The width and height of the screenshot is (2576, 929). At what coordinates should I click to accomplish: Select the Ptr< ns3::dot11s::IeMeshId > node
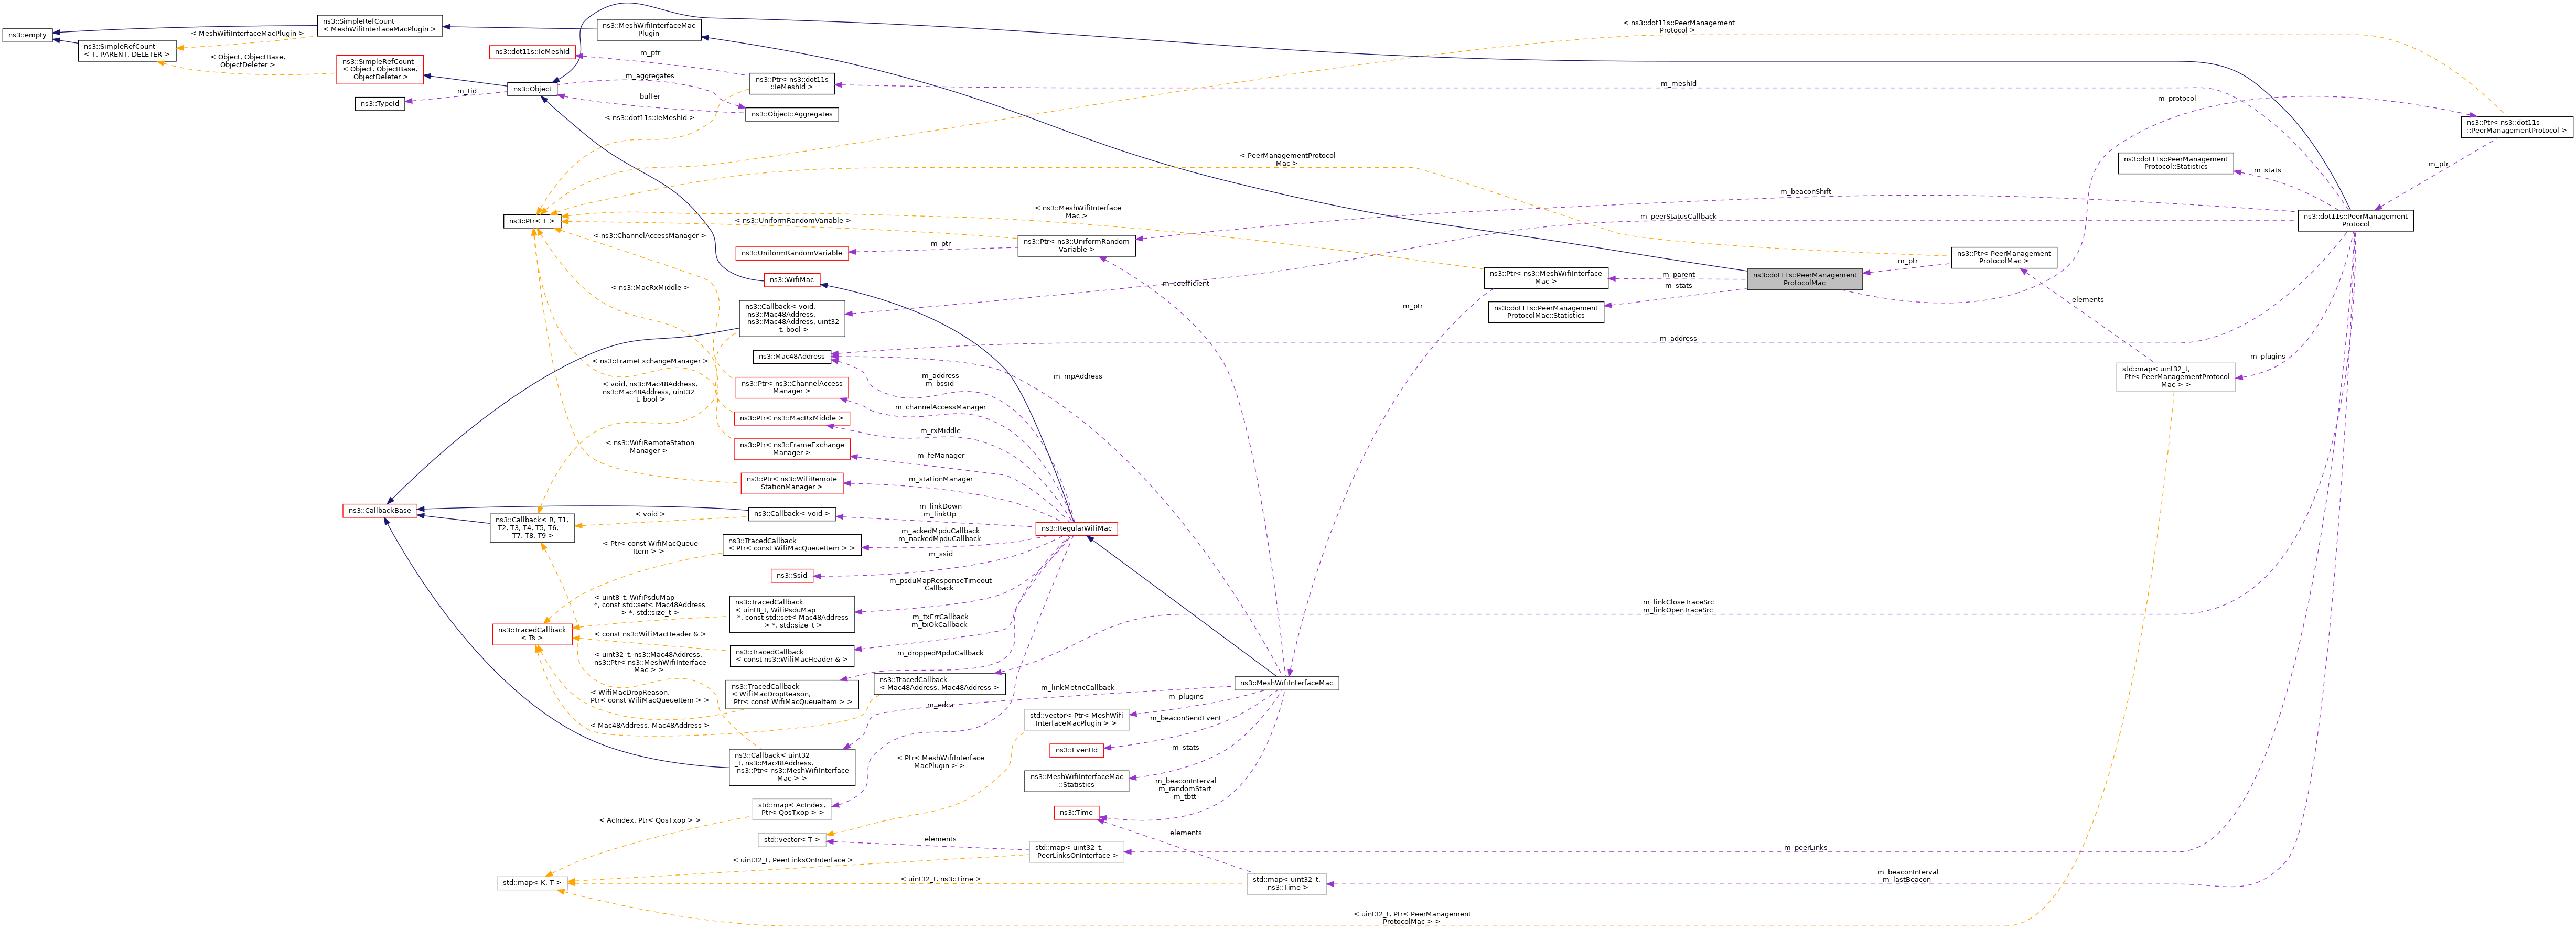[792, 83]
